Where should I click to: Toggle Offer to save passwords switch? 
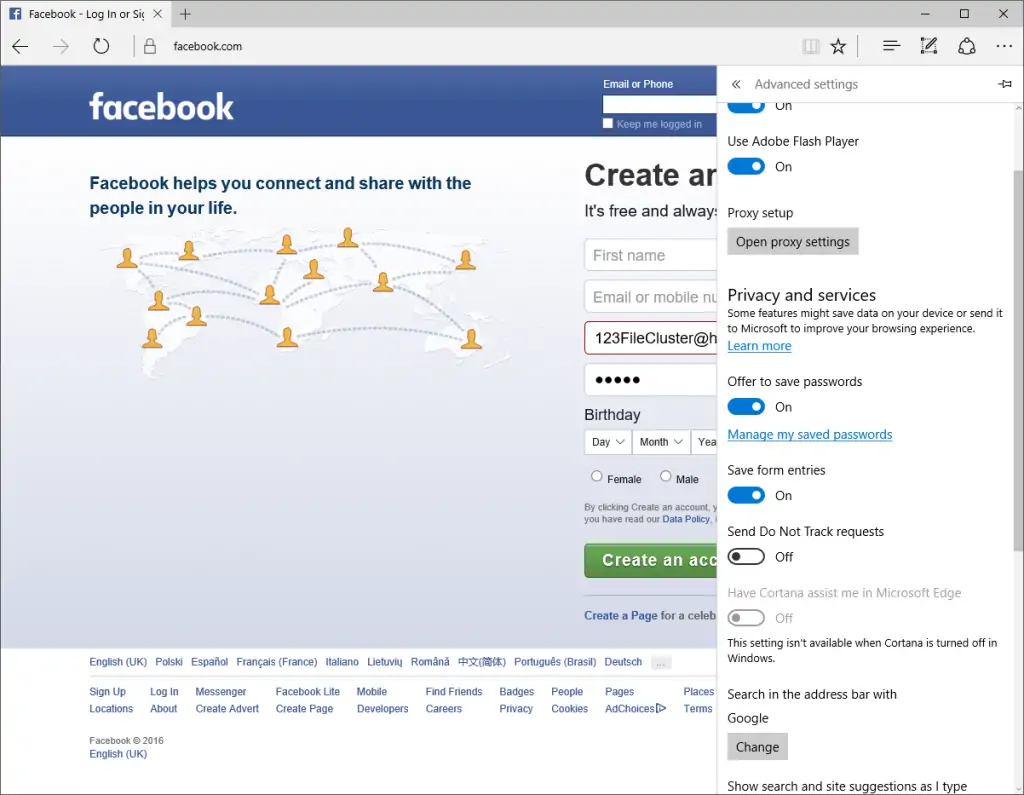pyautogui.click(x=746, y=407)
